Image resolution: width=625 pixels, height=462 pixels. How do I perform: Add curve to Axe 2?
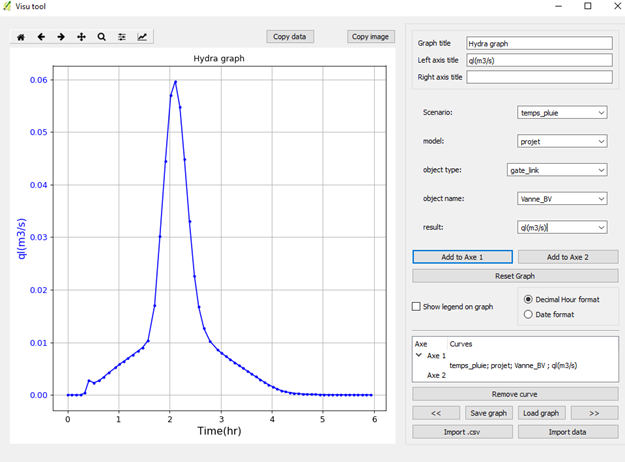point(568,257)
